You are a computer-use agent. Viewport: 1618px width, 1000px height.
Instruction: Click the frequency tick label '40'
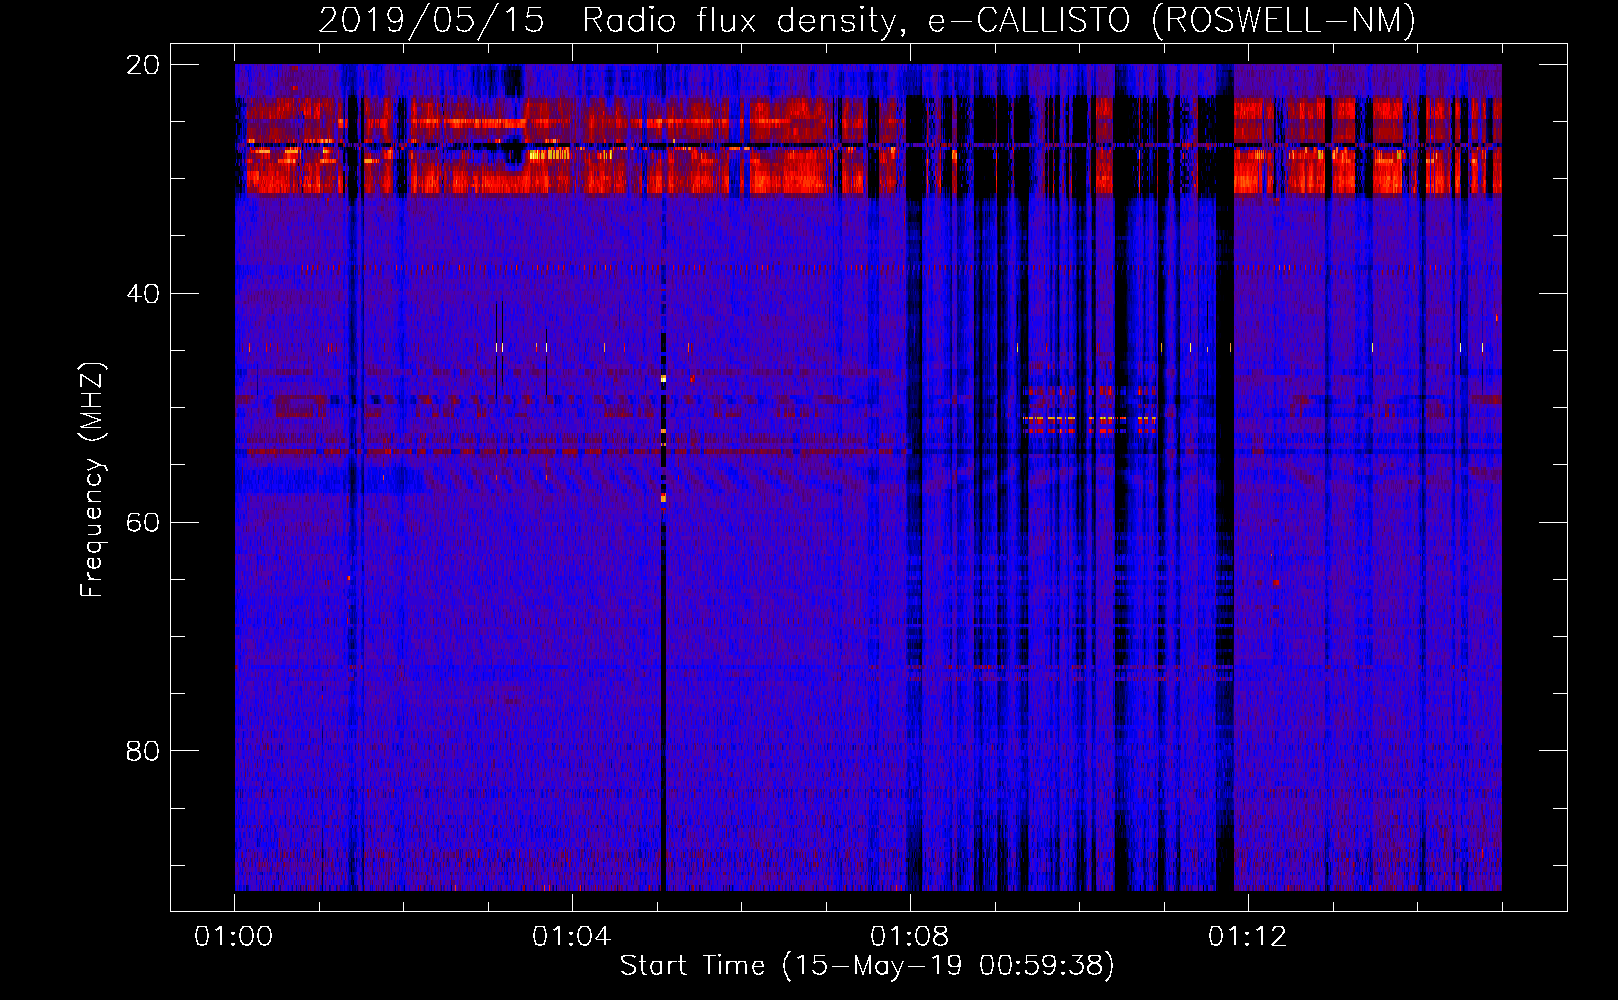click(x=143, y=294)
